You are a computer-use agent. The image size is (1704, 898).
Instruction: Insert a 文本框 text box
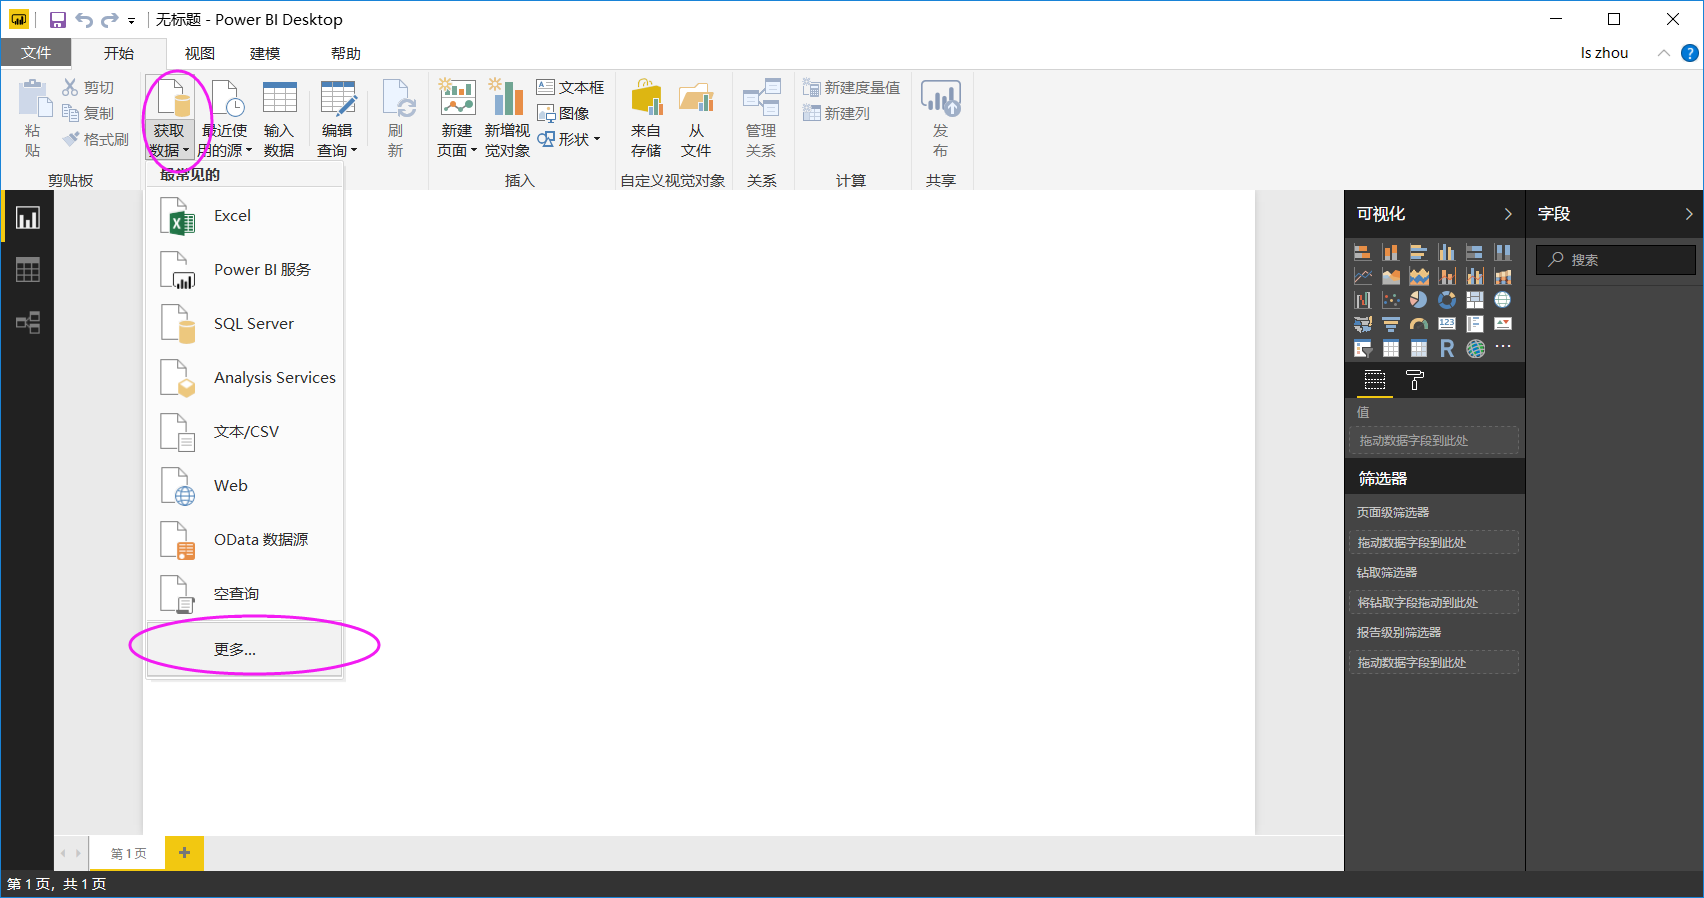(570, 88)
